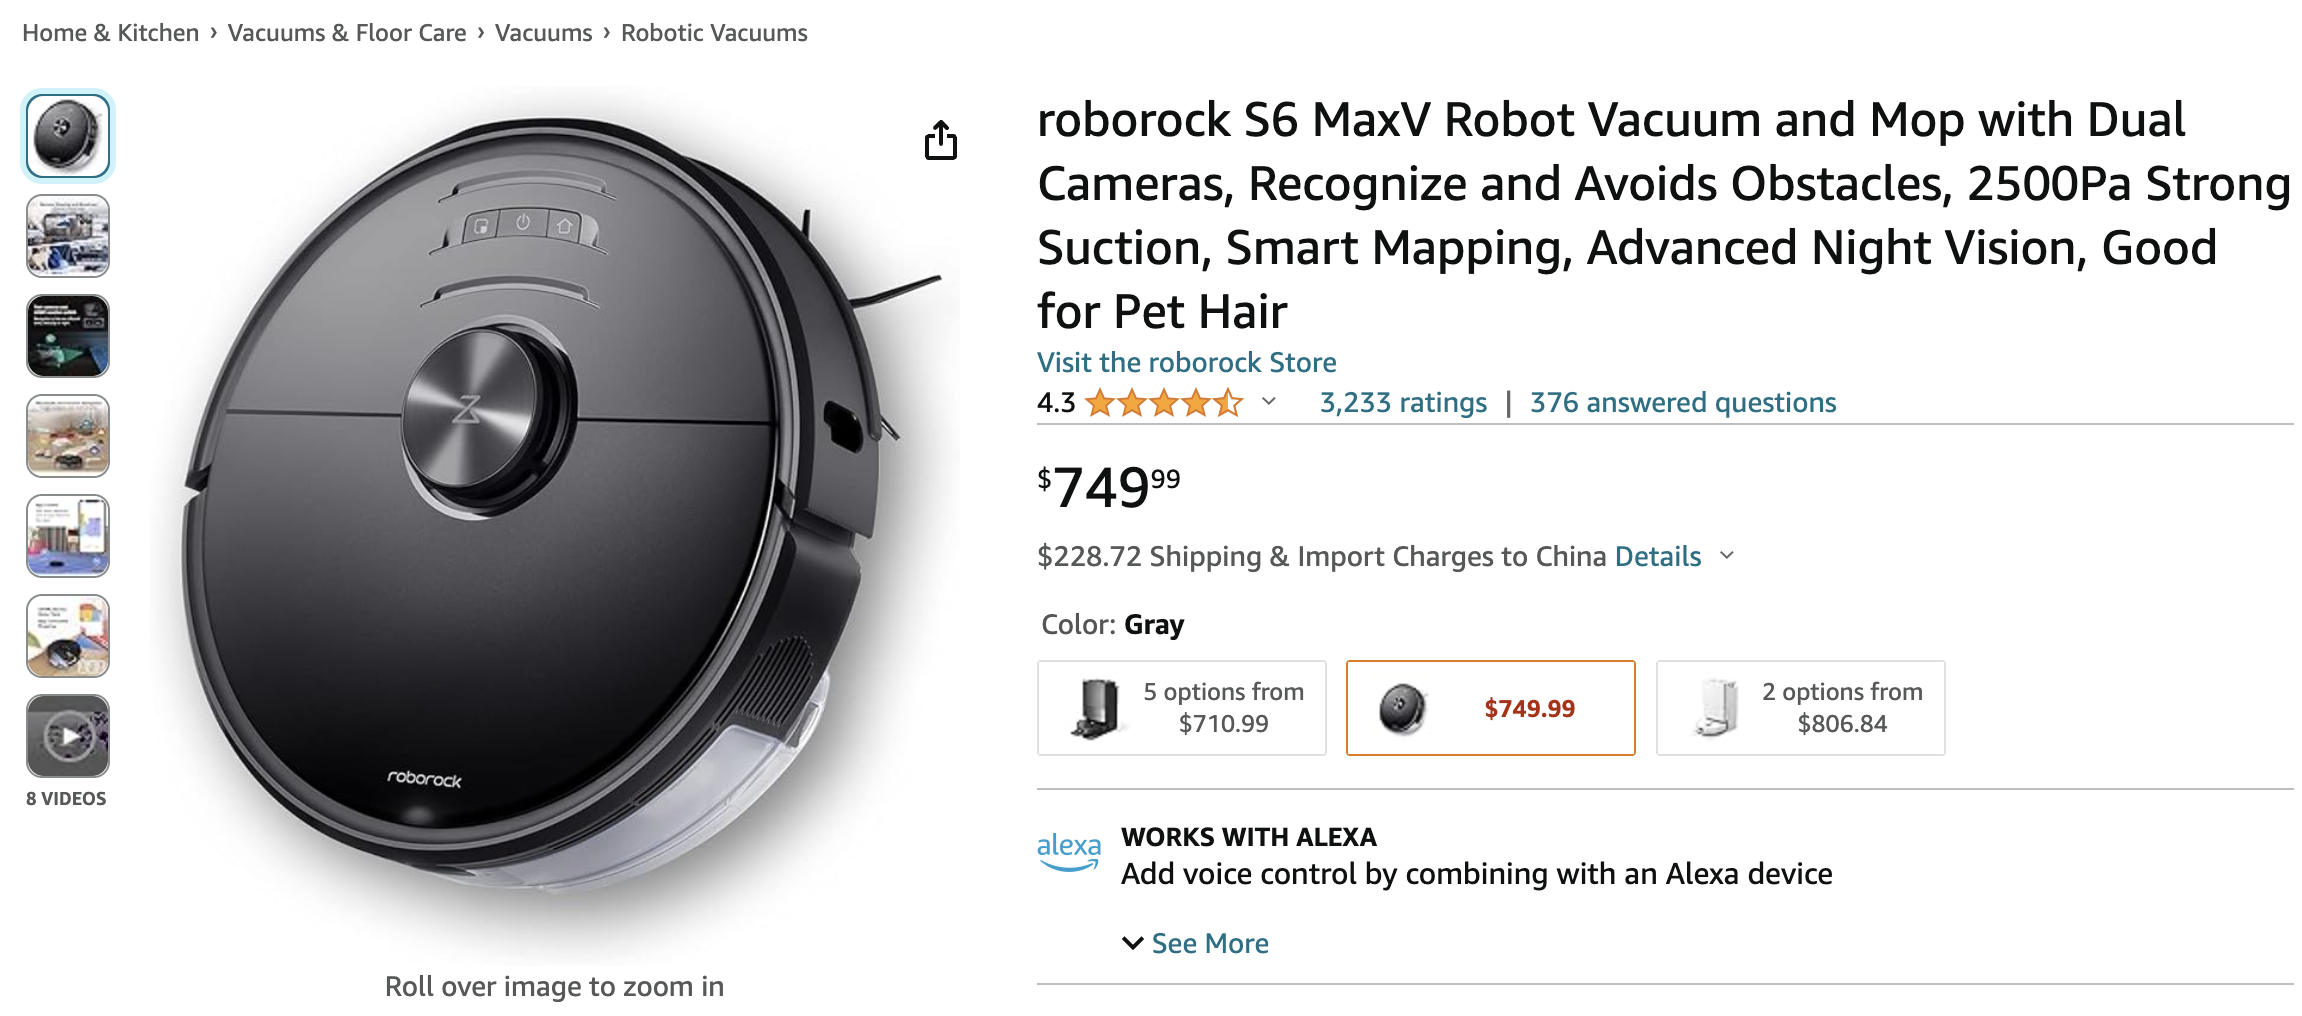The height and width of the screenshot is (1016, 2302).
Task: Select the second product image thumbnail
Action: pyautogui.click(x=68, y=236)
